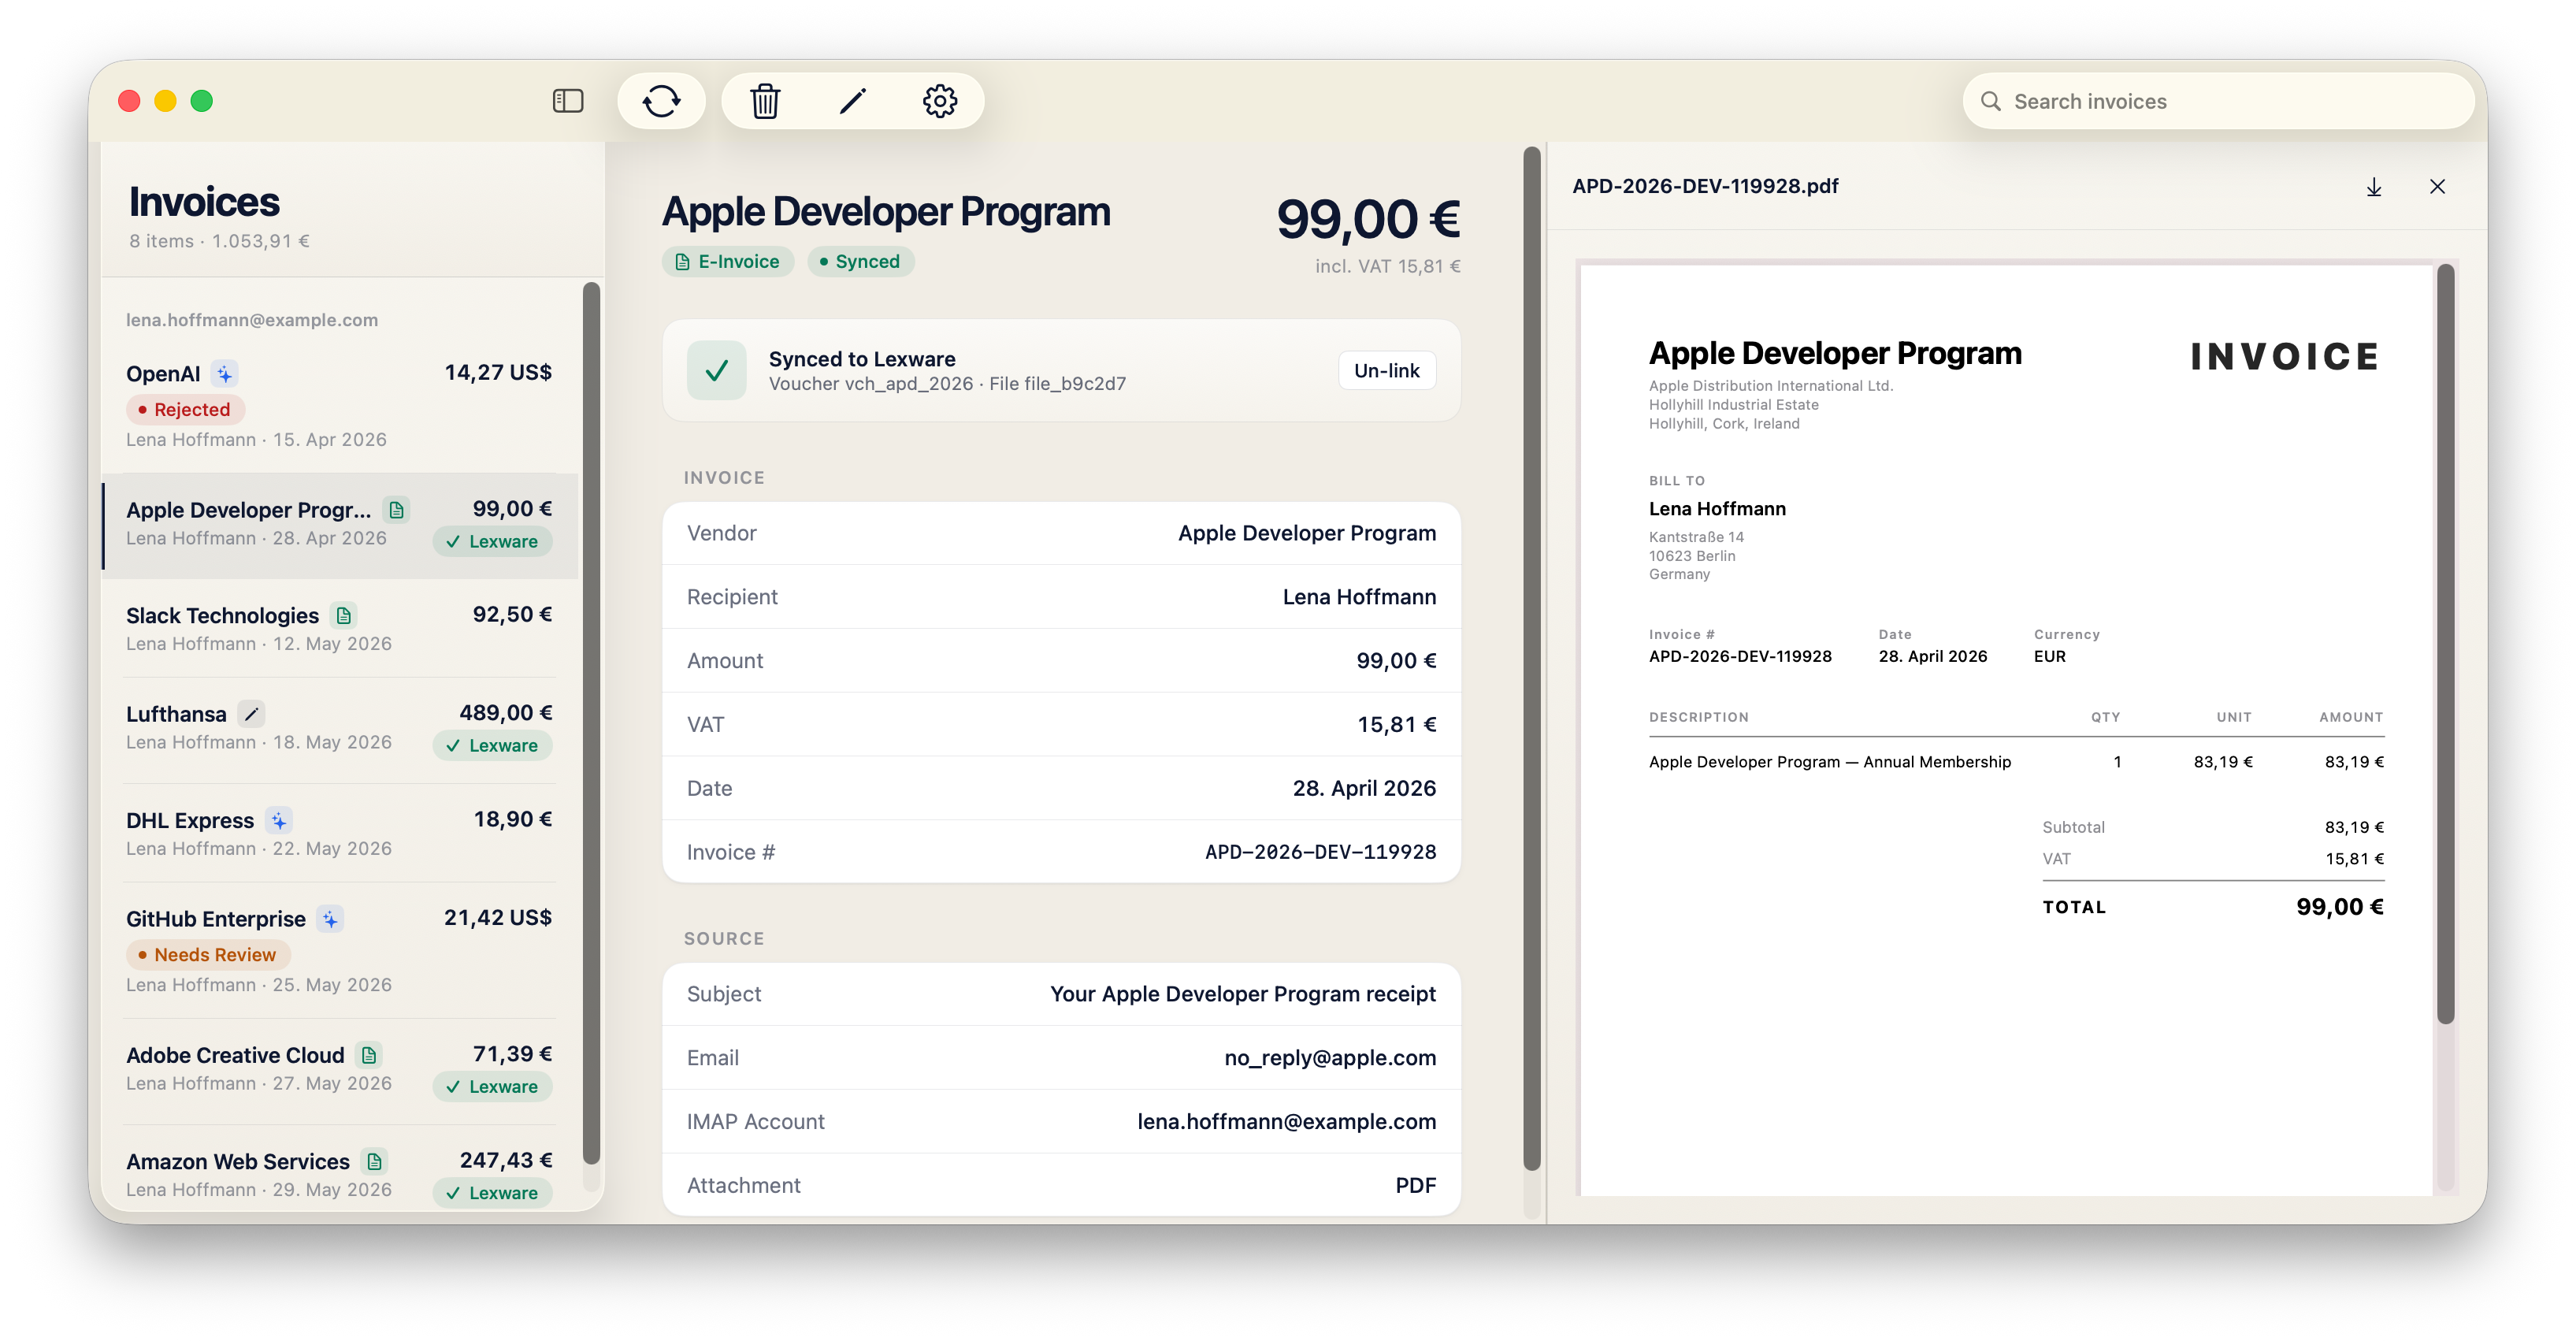Click the Attachment value PDF
This screenshot has height=1341, width=2576.
click(1415, 1186)
